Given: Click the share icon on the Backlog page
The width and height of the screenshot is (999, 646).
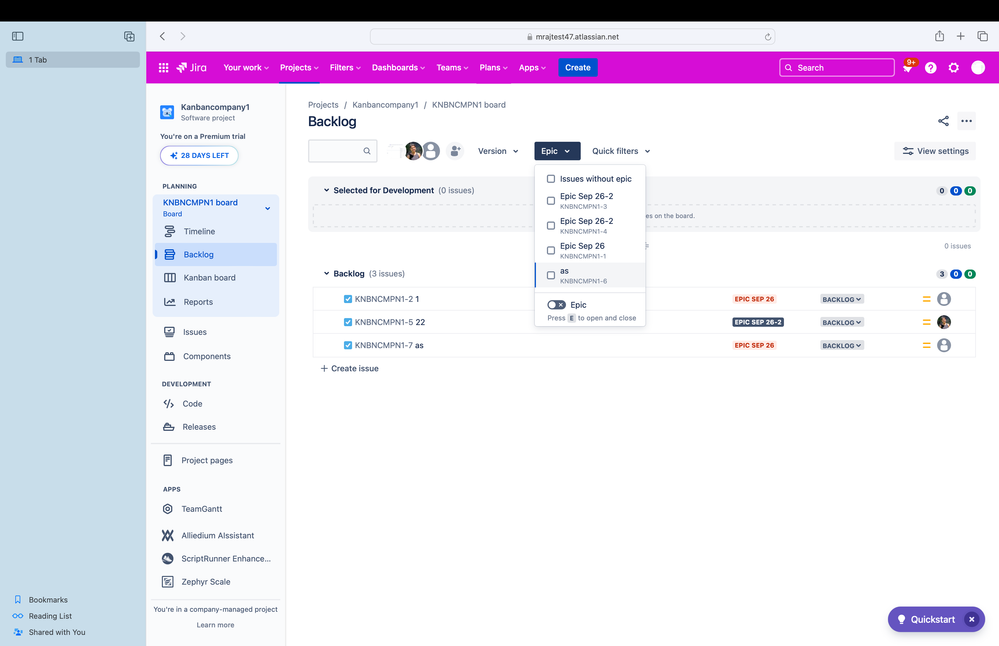Looking at the screenshot, I should coord(944,121).
